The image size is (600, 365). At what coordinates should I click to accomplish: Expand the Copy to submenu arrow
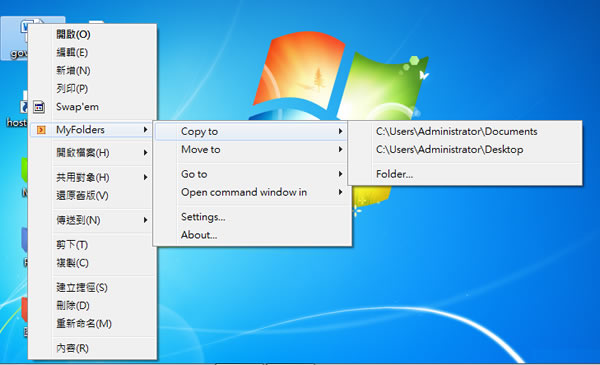coord(340,131)
